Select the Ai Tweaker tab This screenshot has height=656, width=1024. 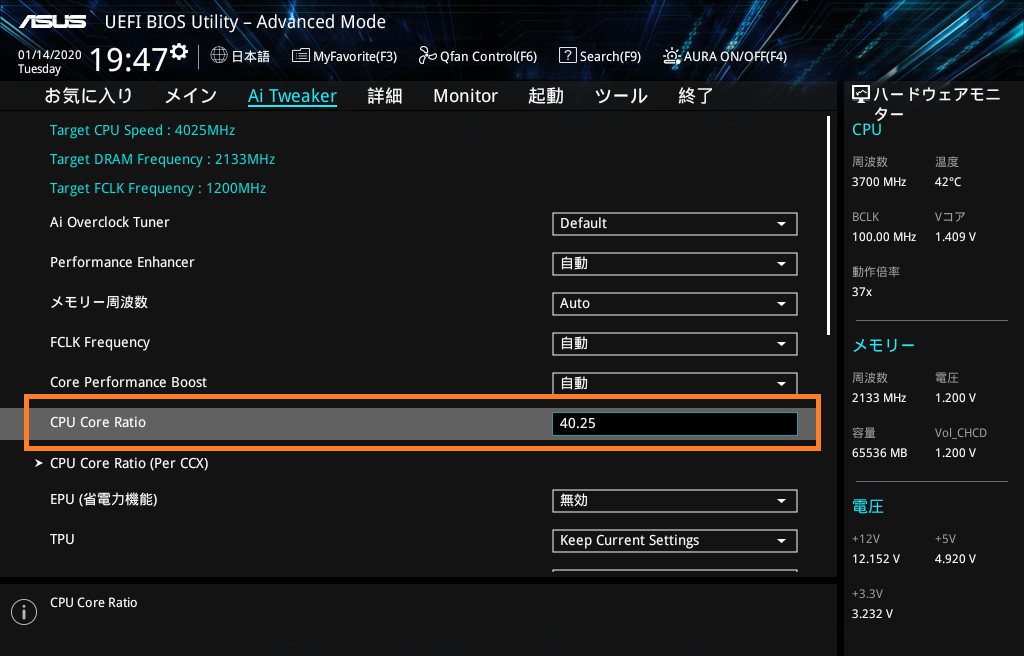pos(292,96)
